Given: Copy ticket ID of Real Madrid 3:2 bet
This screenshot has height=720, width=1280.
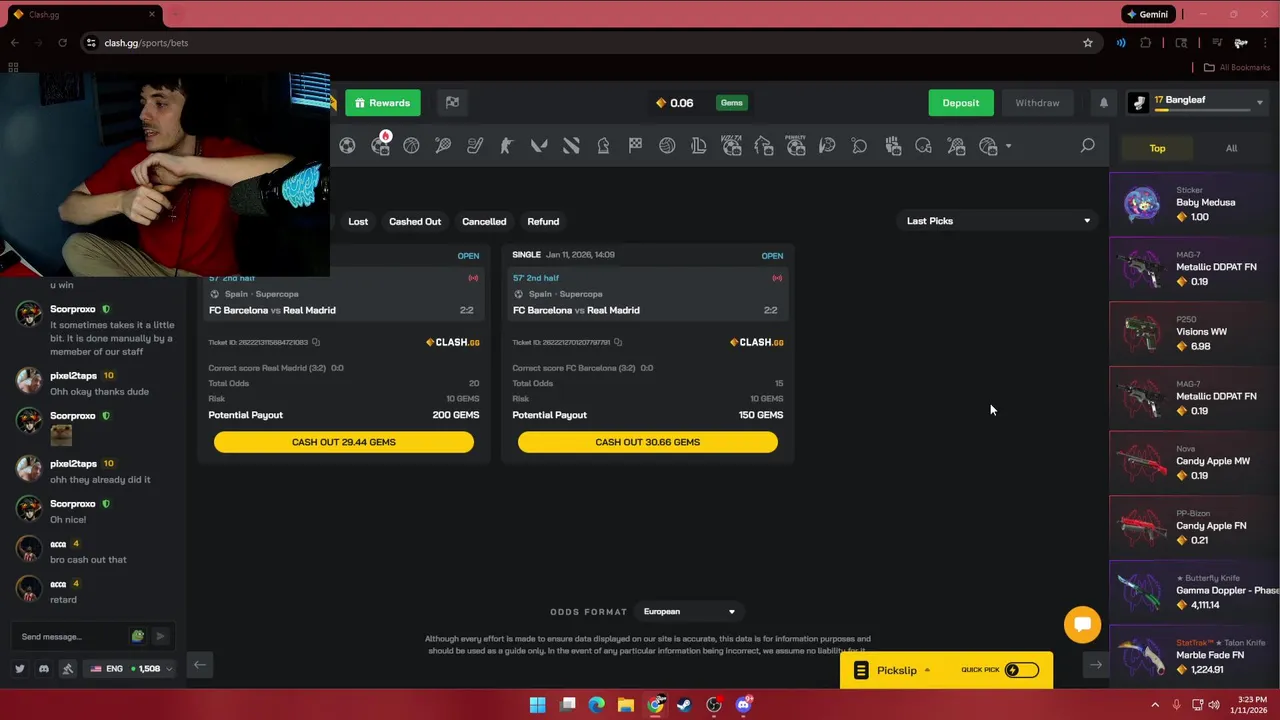Looking at the screenshot, I should tap(316, 342).
